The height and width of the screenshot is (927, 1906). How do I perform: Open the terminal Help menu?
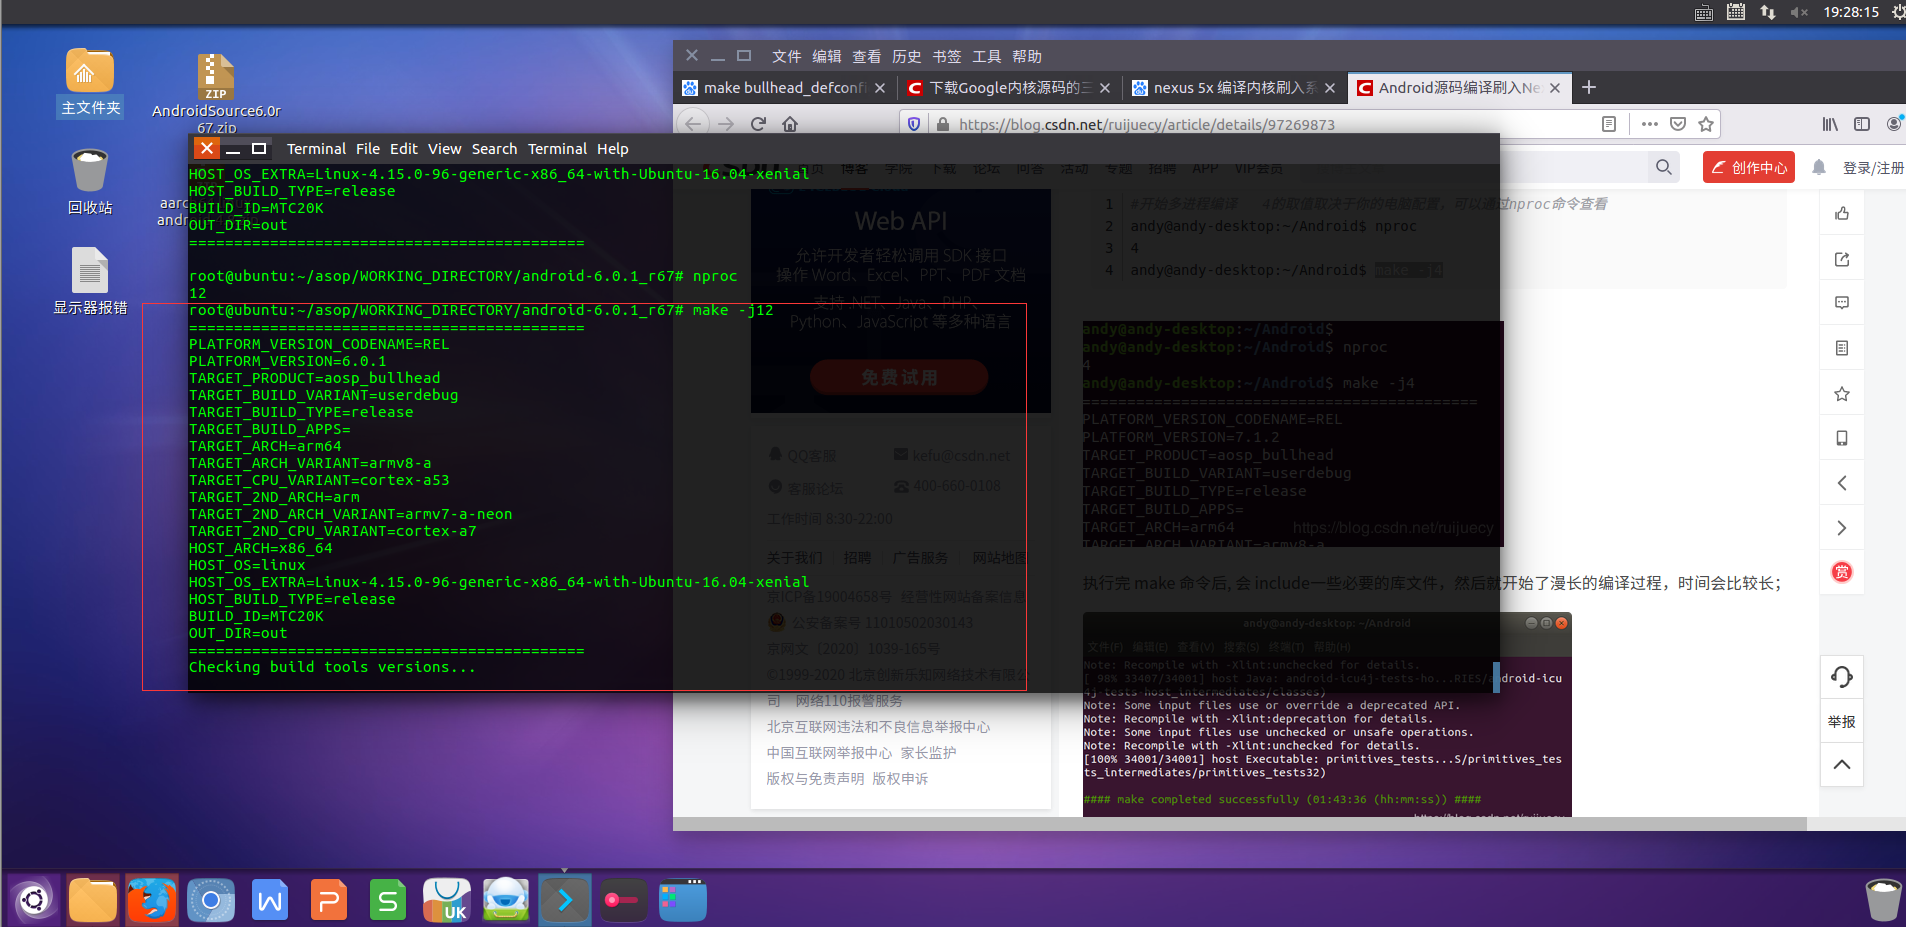tap(613, 149)
